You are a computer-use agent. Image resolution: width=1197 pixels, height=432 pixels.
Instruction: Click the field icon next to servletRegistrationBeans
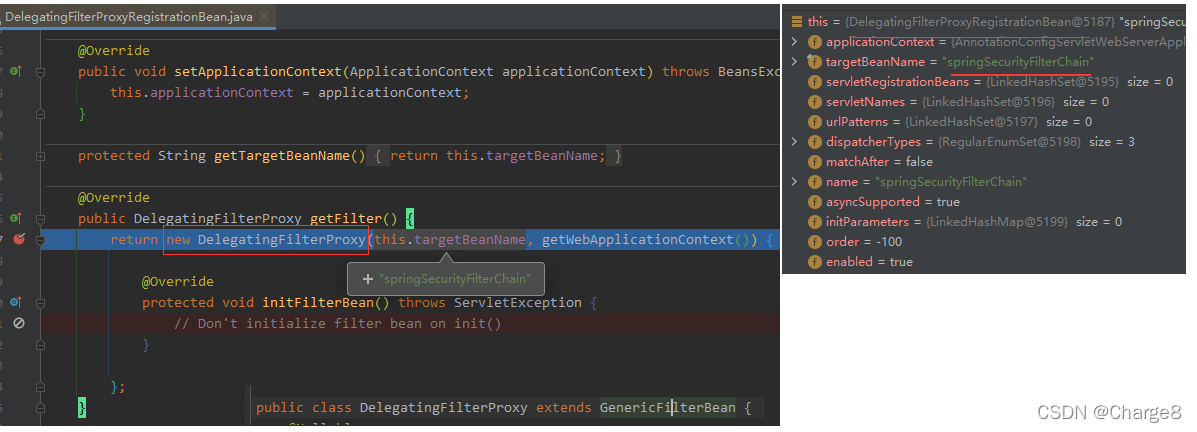[x=815, y=82]
